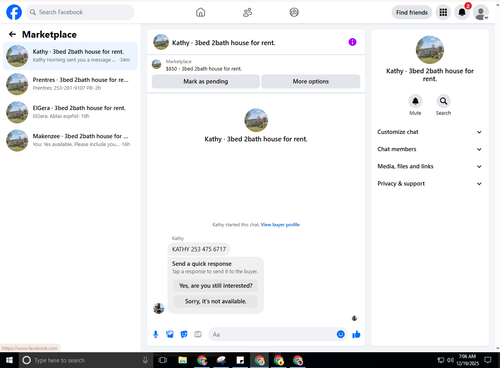Attach a photo or file icon

[170, 334]
